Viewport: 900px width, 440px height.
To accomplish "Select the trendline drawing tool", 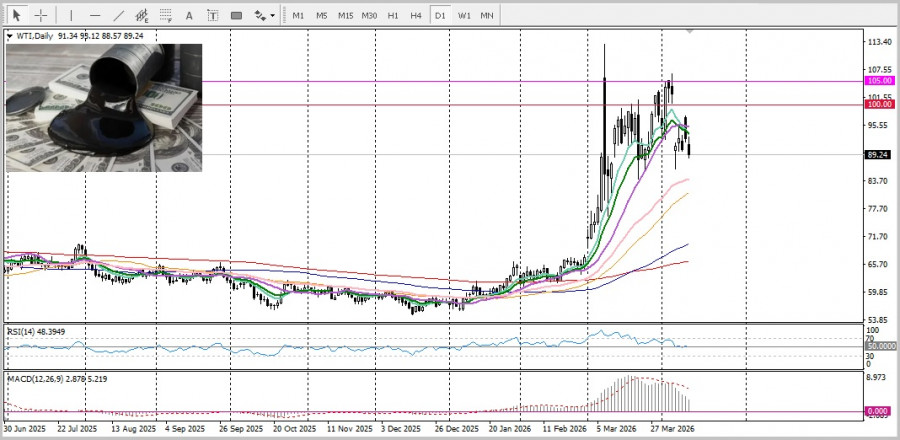I will click(x=119, y=15).
